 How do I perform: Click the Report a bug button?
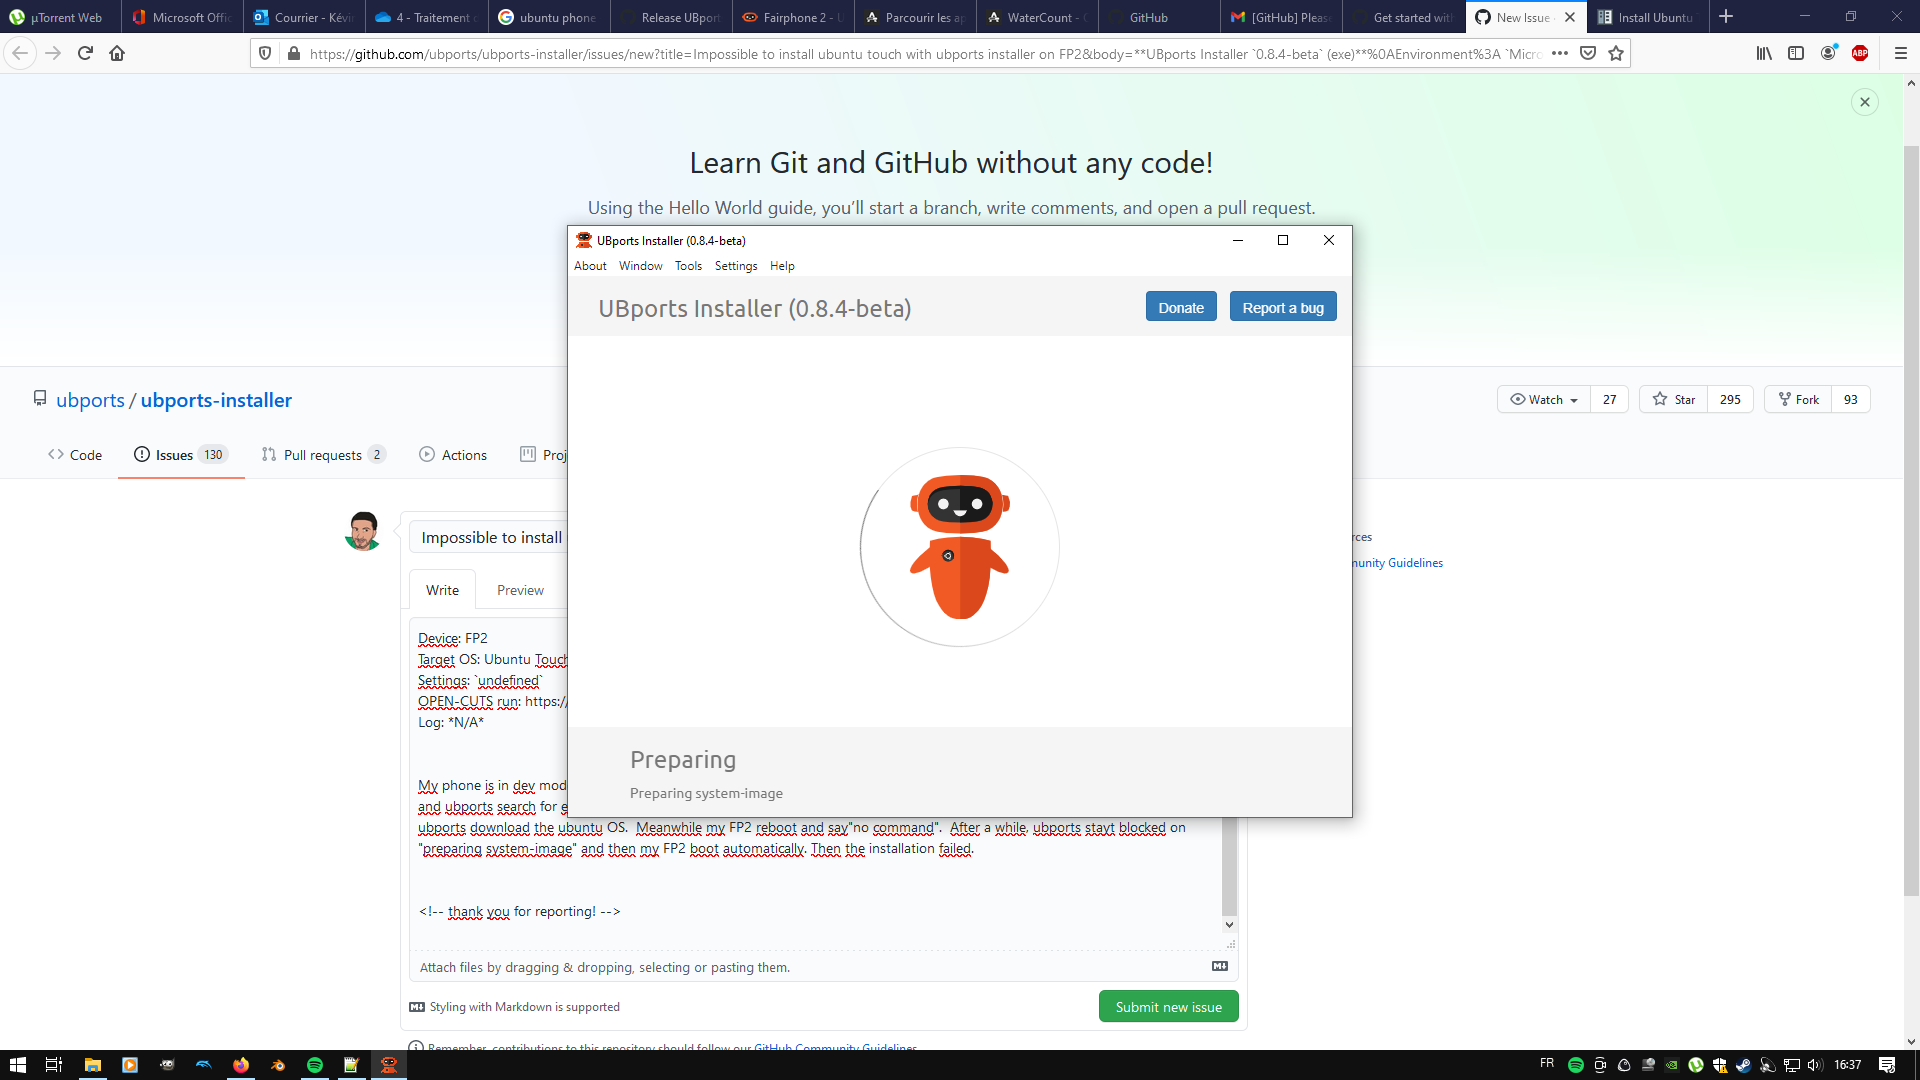(x=1283, y=307)
